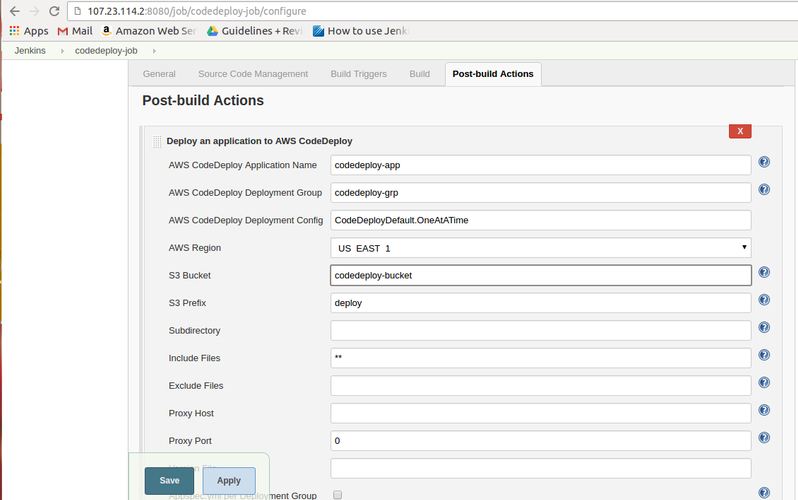The width and height of the screenshot is (798, 500).
Task: Click the input field below Proxy Port
Action: coord(540,468)
